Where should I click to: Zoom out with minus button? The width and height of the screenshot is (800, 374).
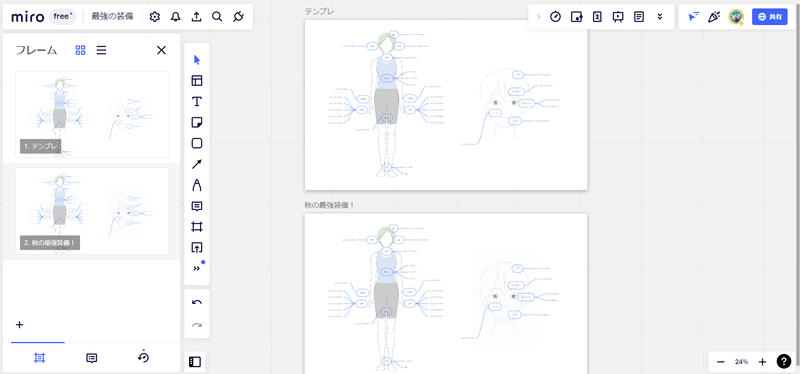(720, 362)
